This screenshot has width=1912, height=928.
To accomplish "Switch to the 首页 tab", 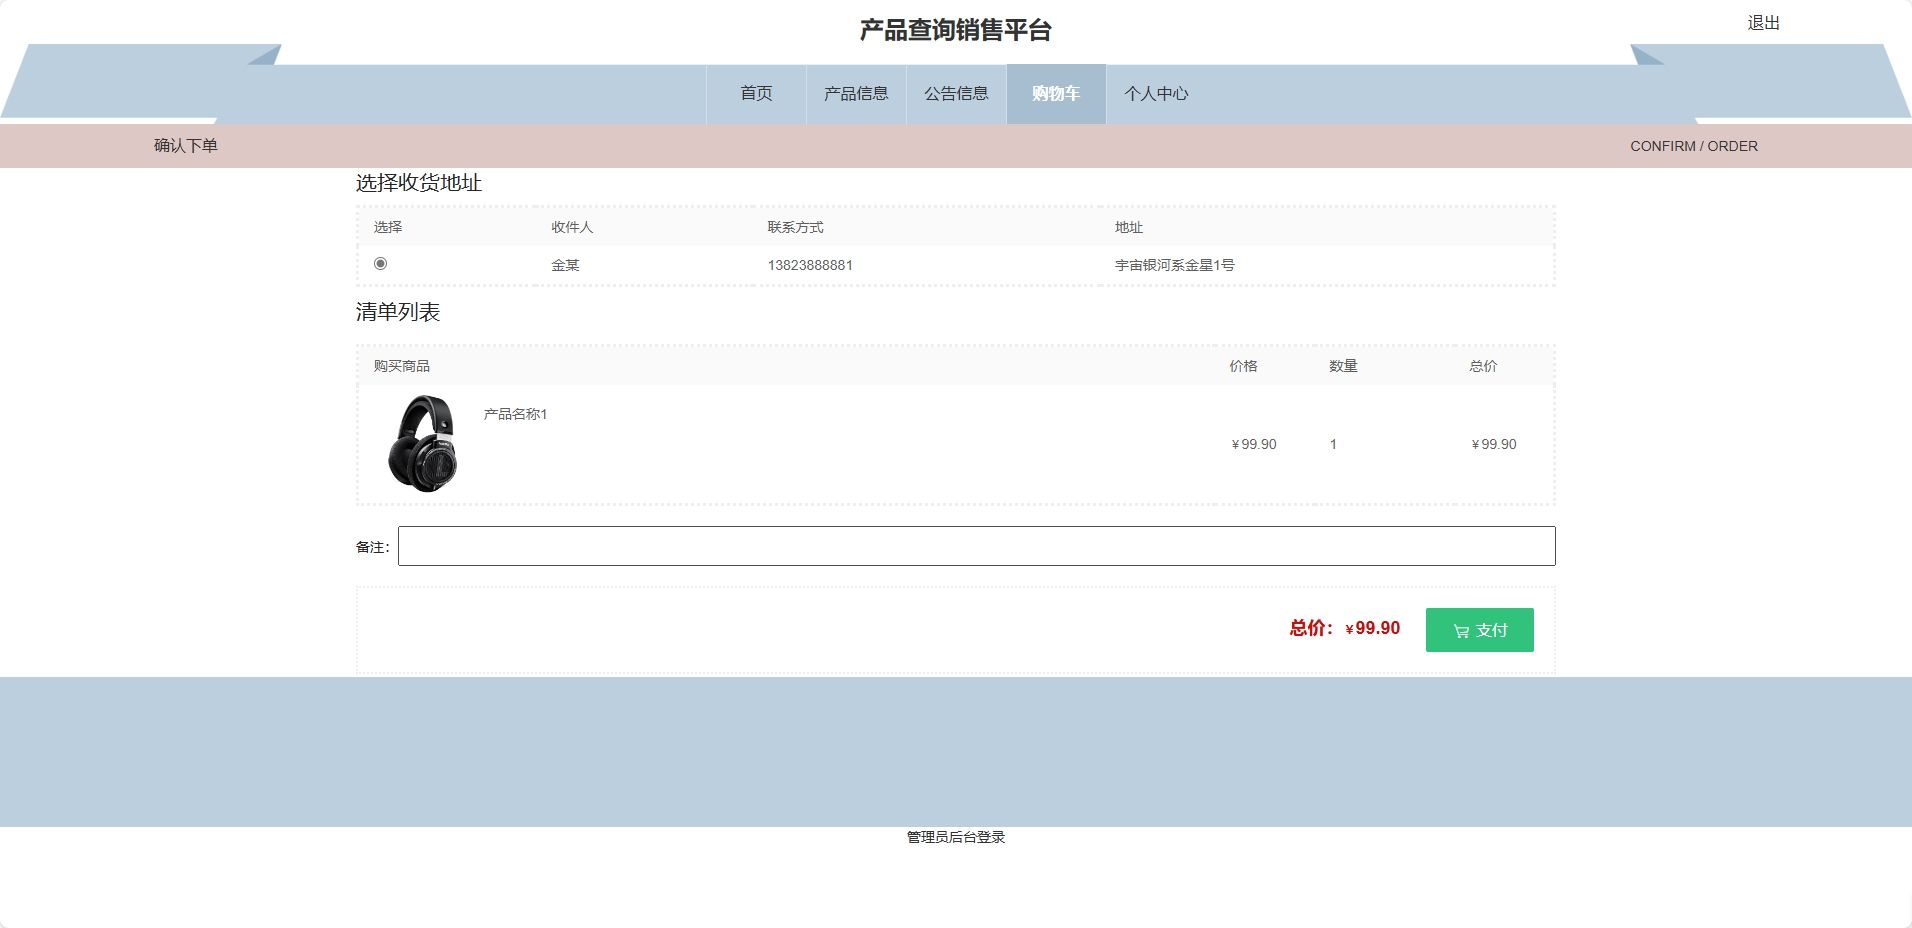I will click(x=756, y=93).
